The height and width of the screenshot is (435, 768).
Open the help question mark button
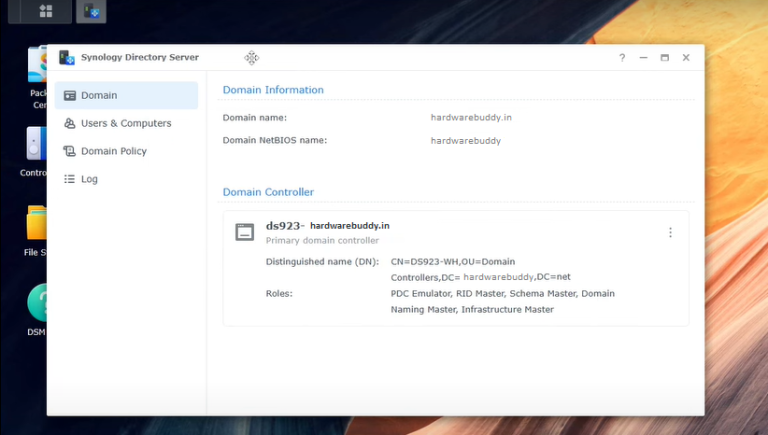622,58
